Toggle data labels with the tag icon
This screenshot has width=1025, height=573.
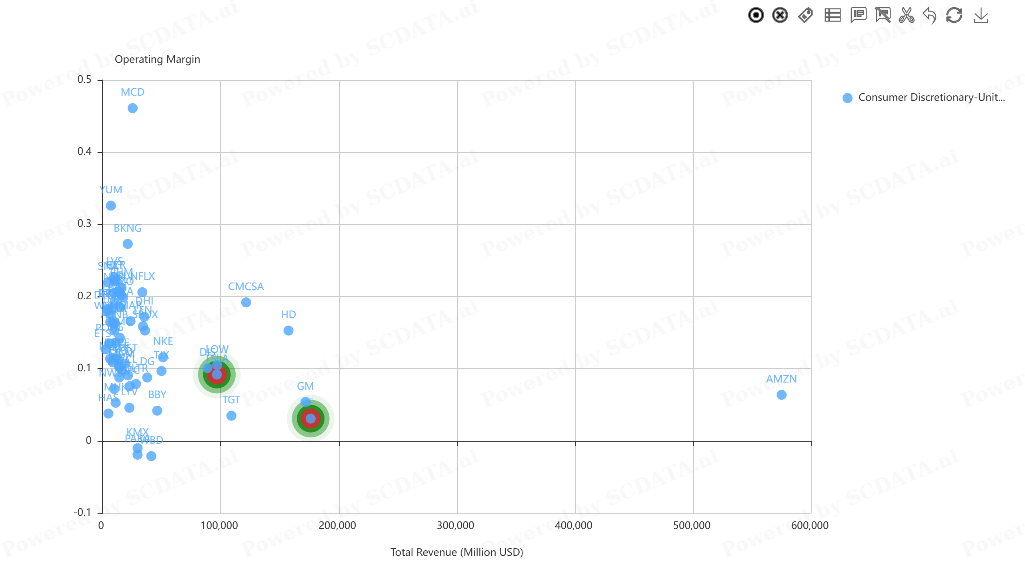(806, 15)
